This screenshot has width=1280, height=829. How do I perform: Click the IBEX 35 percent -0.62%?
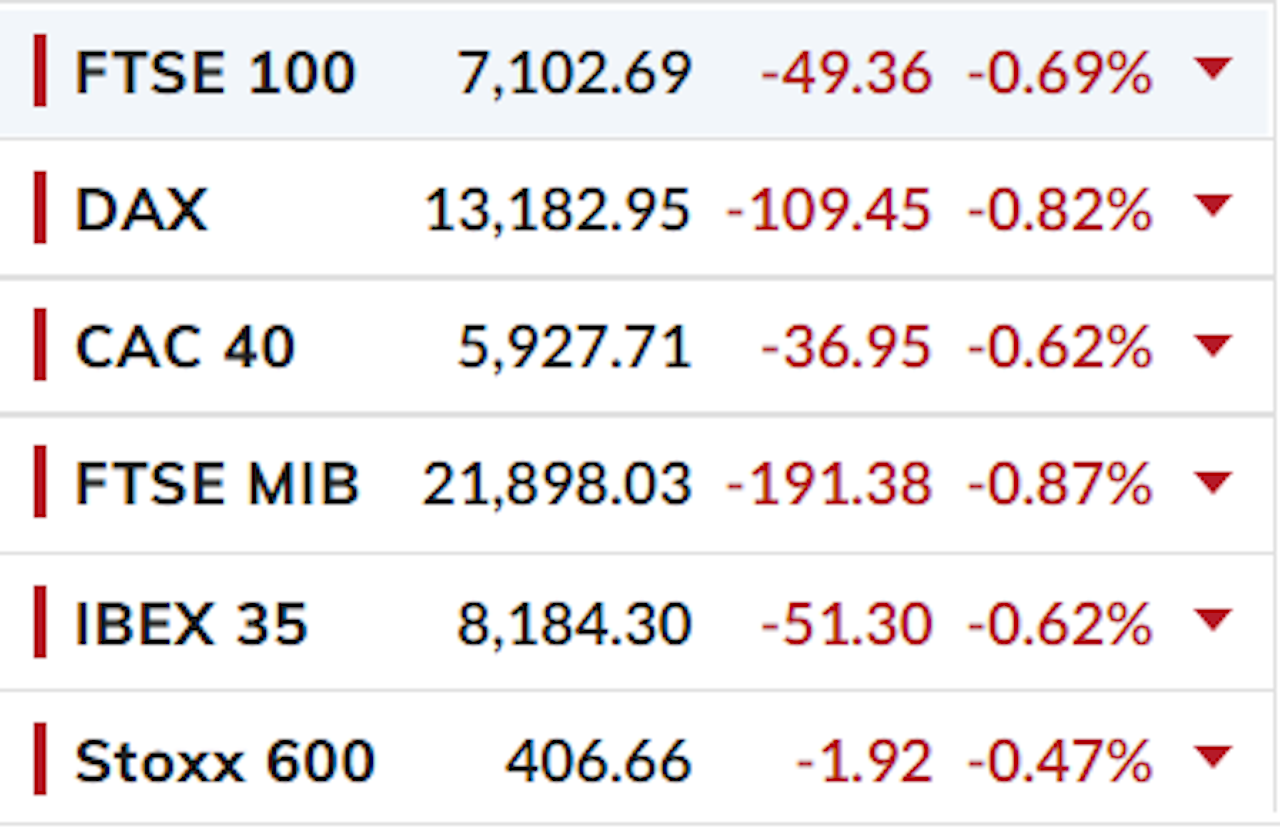tap(1060, 625)
